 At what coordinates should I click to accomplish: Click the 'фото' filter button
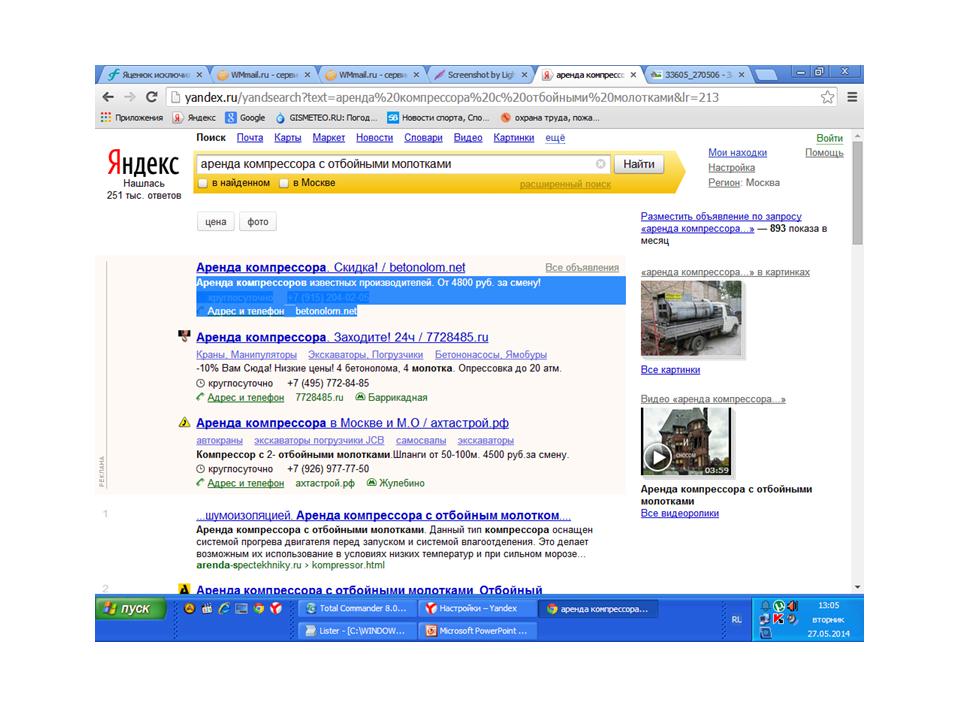(x=258, y=222)
